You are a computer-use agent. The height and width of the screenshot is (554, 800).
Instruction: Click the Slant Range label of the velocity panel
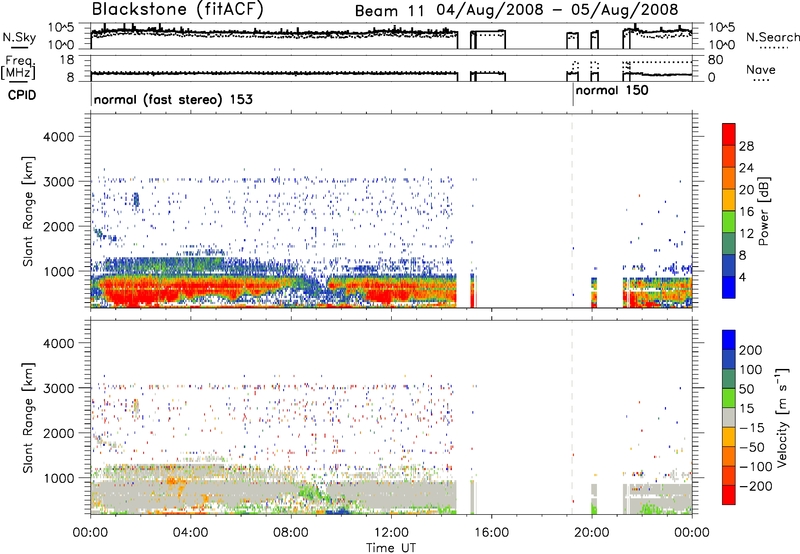28,417
